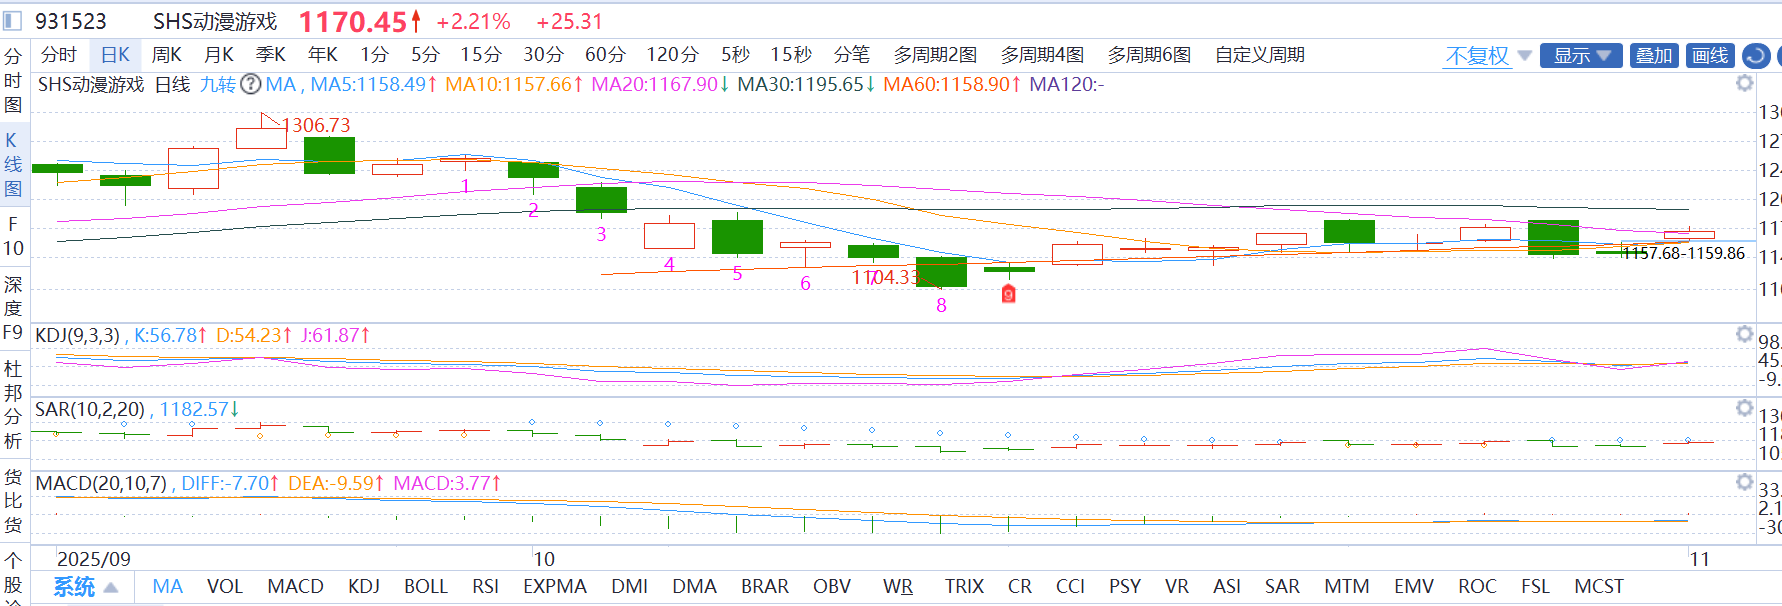Click the 九转 indicator link
The image size is (1782, 606).
point(217,84)
